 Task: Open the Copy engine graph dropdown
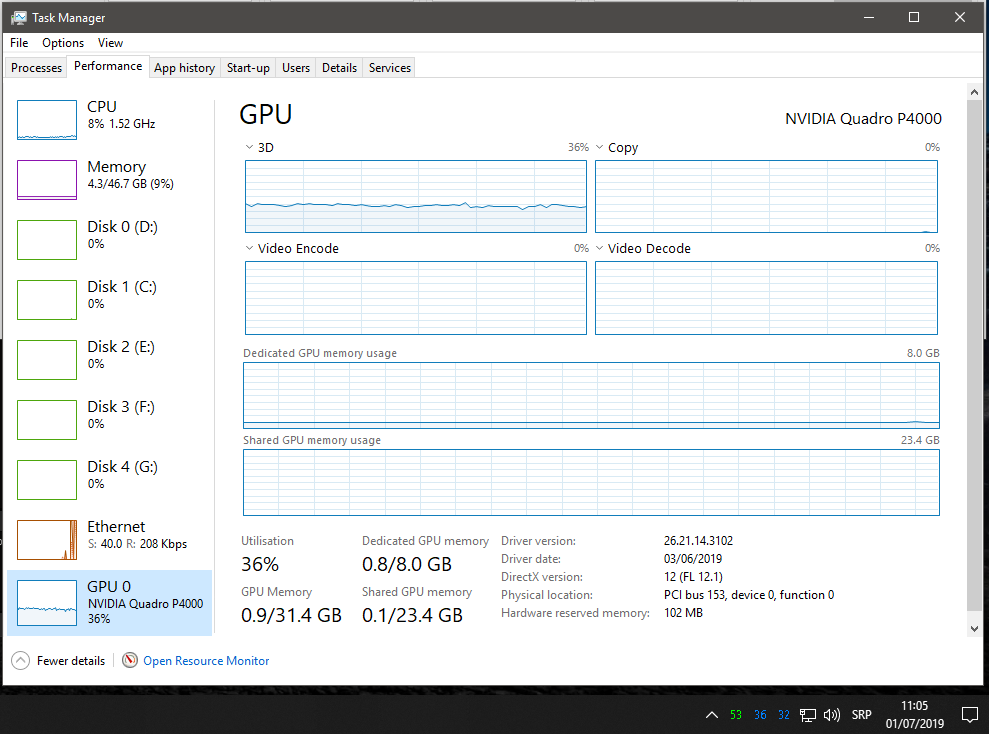point(600,148)
